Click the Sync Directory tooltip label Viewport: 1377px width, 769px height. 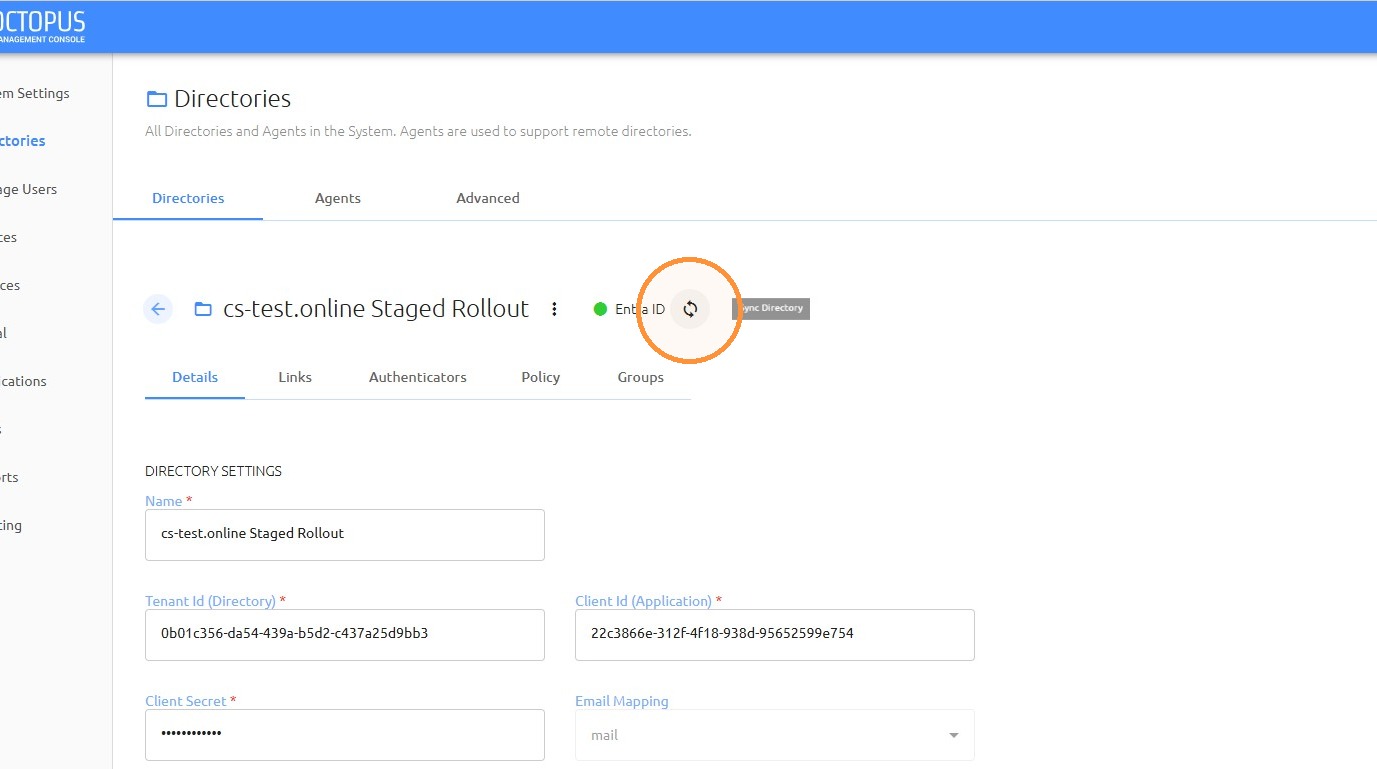[771, 308]
